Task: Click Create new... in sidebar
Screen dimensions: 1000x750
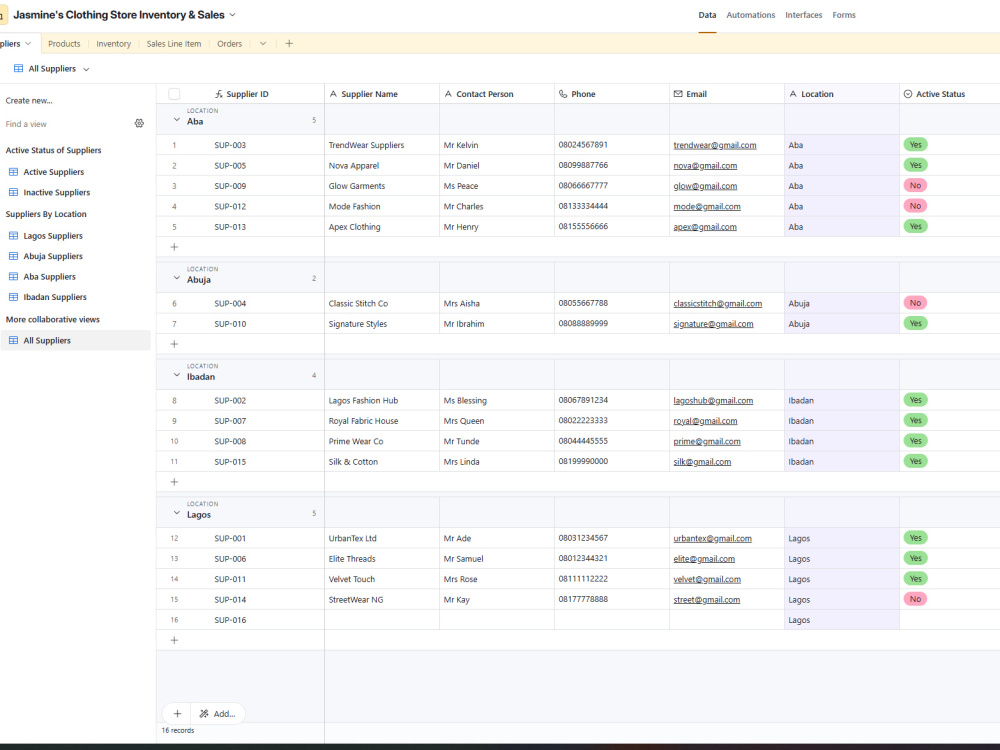Action: 29,100
